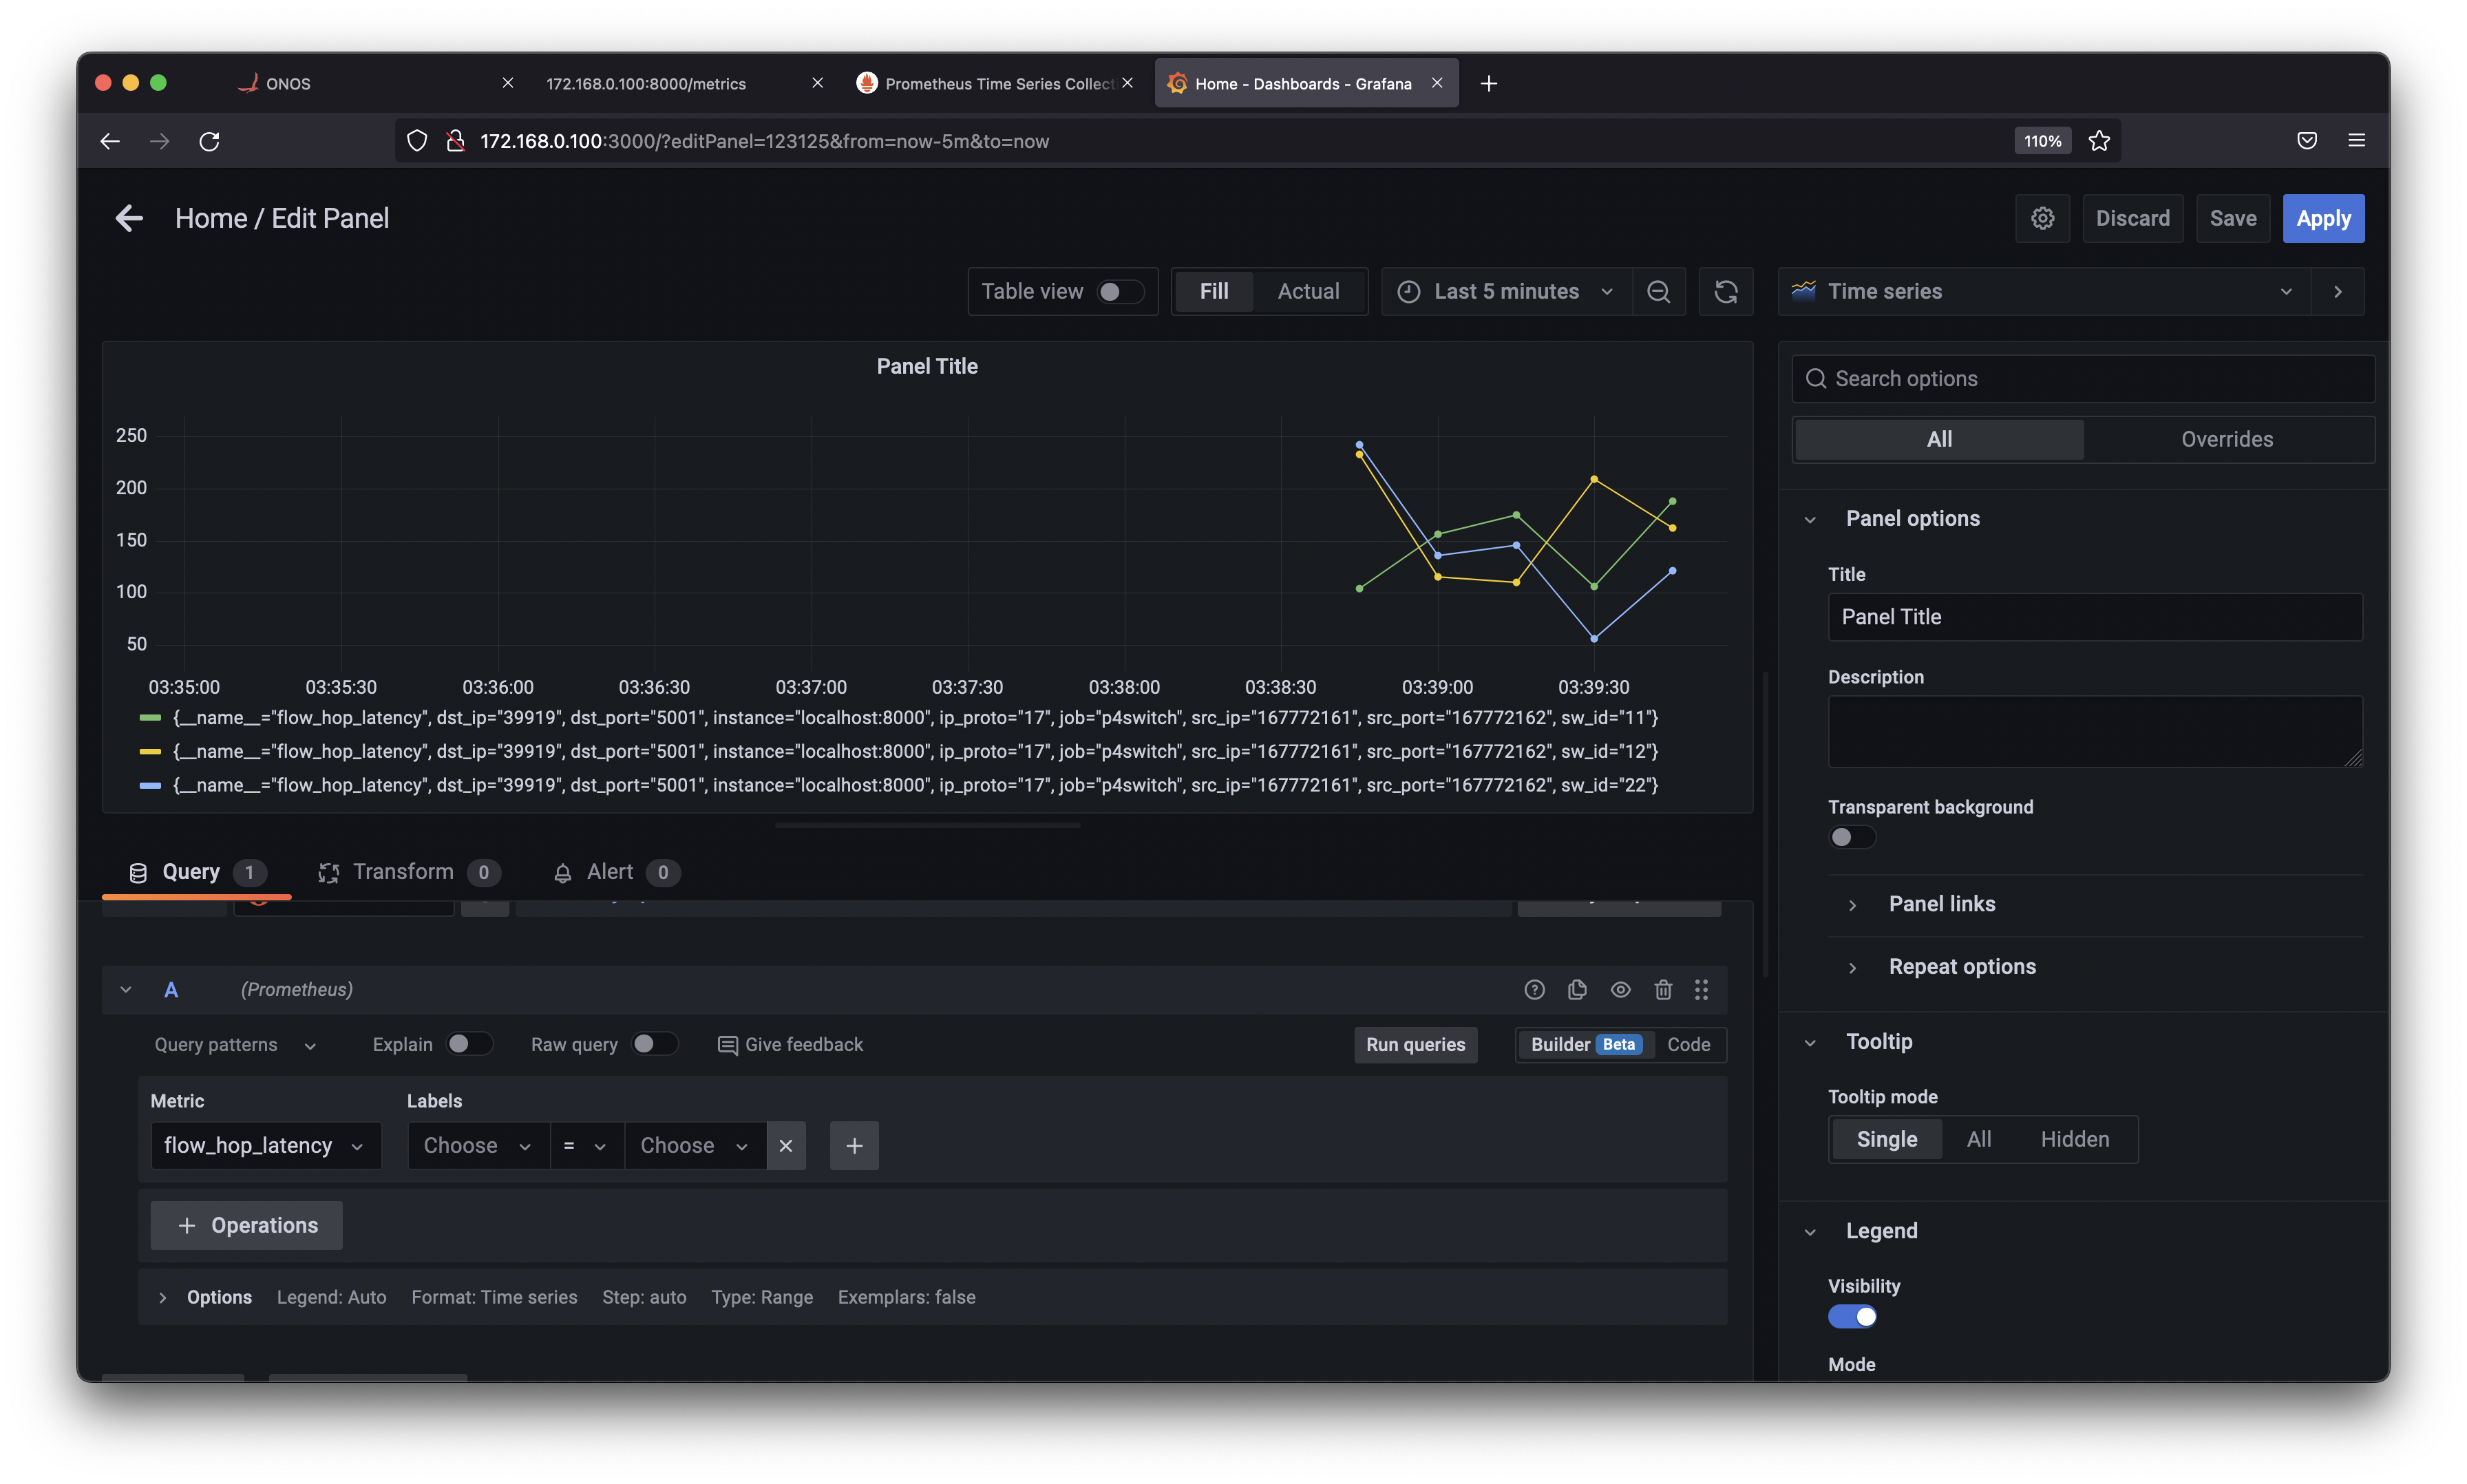Toggle the Raw query switch
The height and width of the screenshot is (1484, 2467).
click(x=655, y=1044)
